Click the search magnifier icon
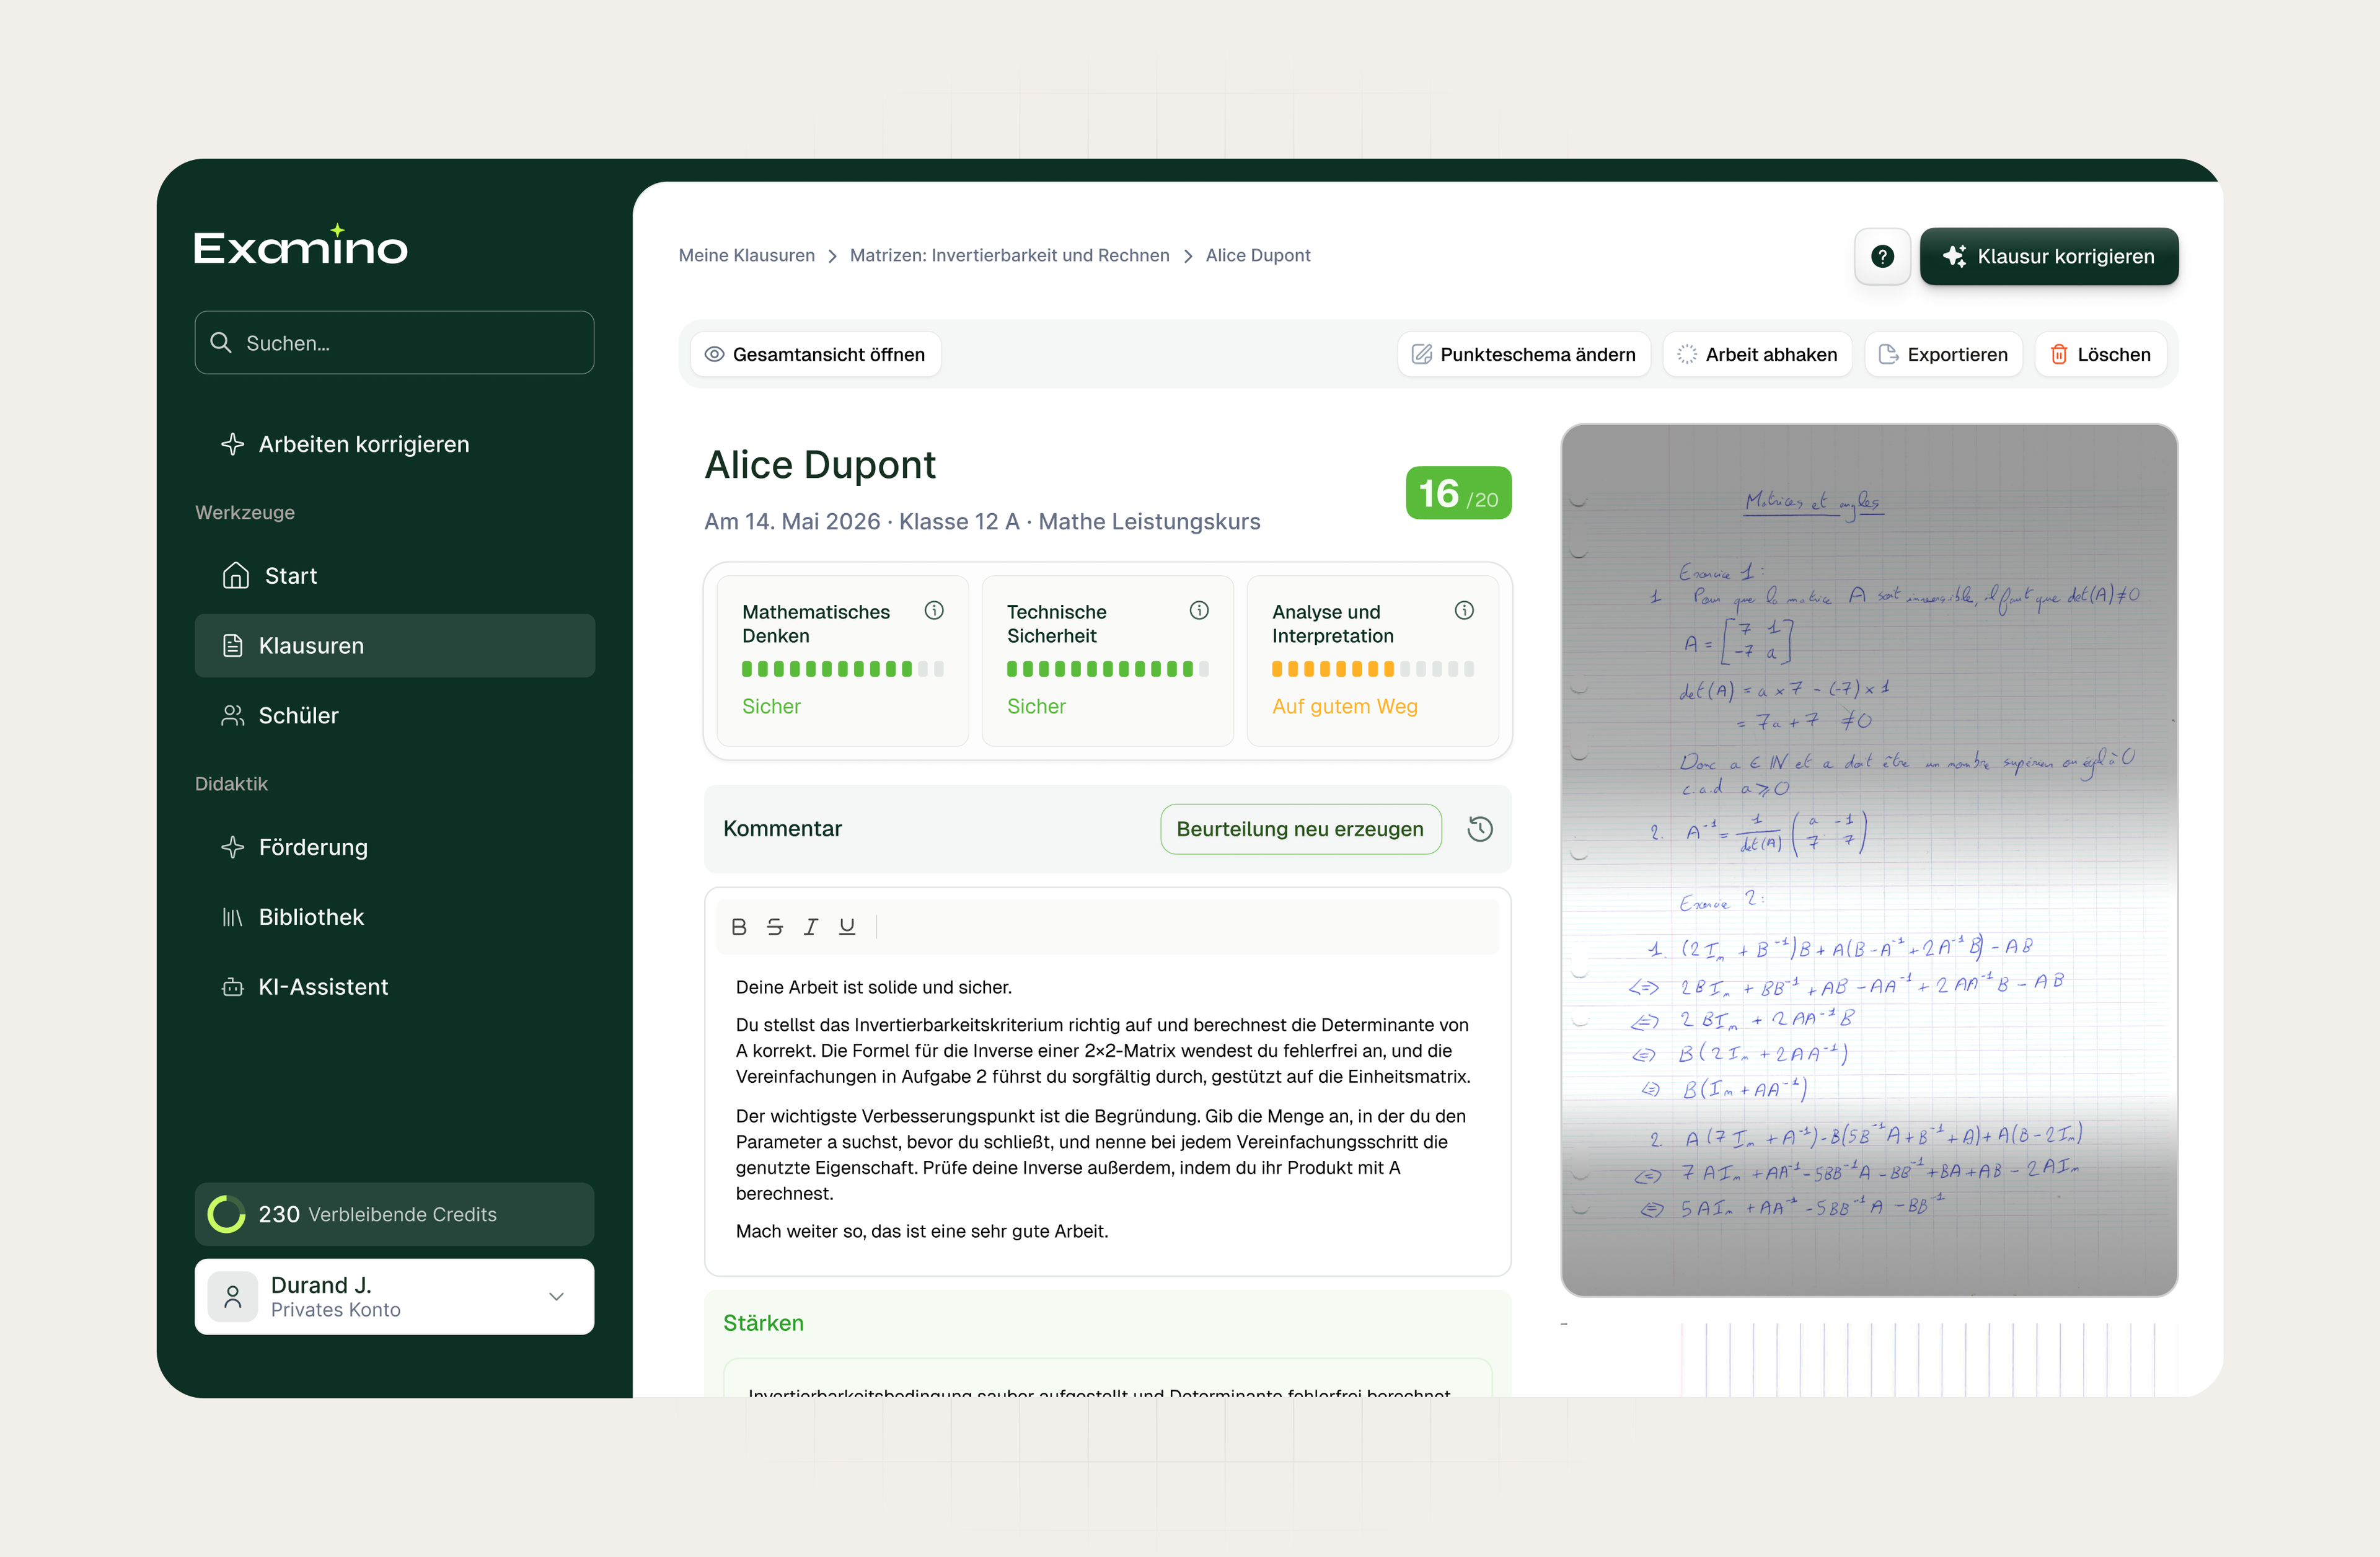2380x1557 pixels. [221, 343]
